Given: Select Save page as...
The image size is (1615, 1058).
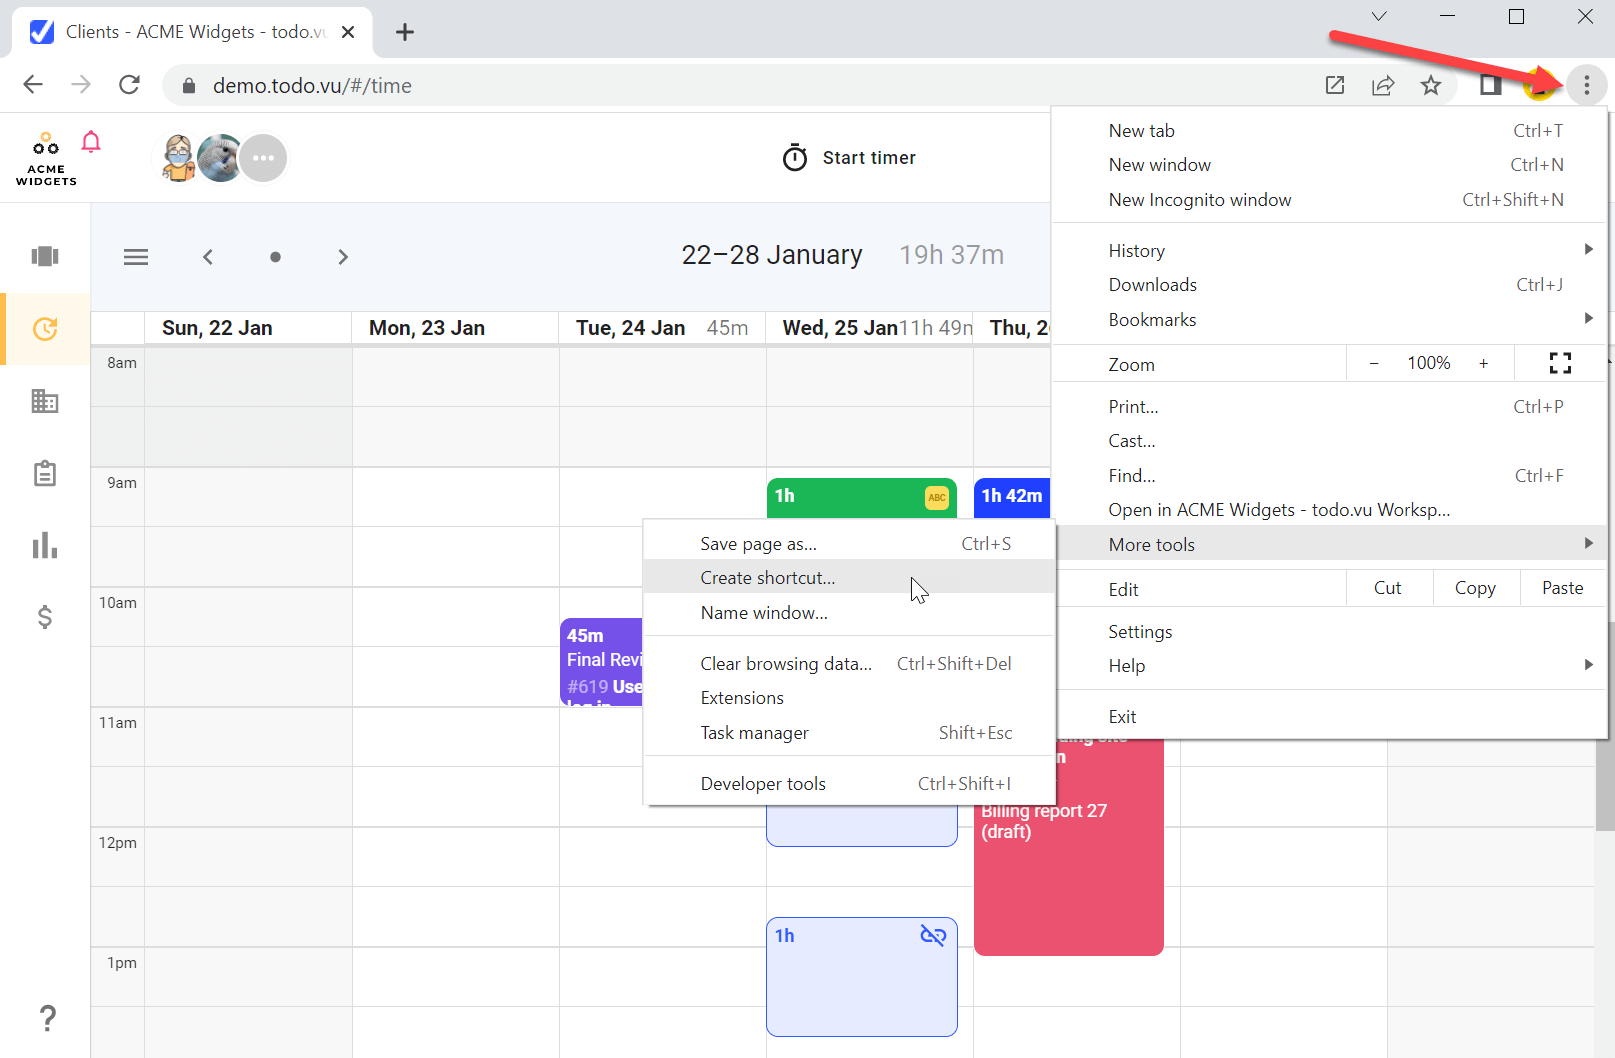Looking at the screenshot, I should point(848,543).
